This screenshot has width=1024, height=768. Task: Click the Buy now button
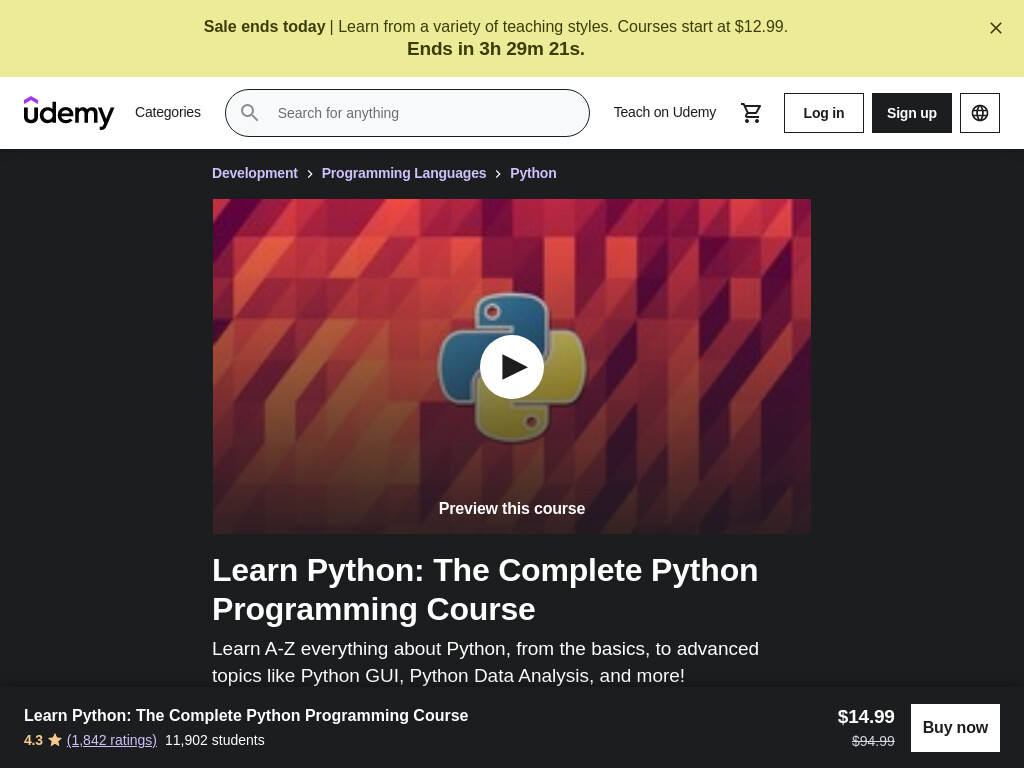coord(955,728)
